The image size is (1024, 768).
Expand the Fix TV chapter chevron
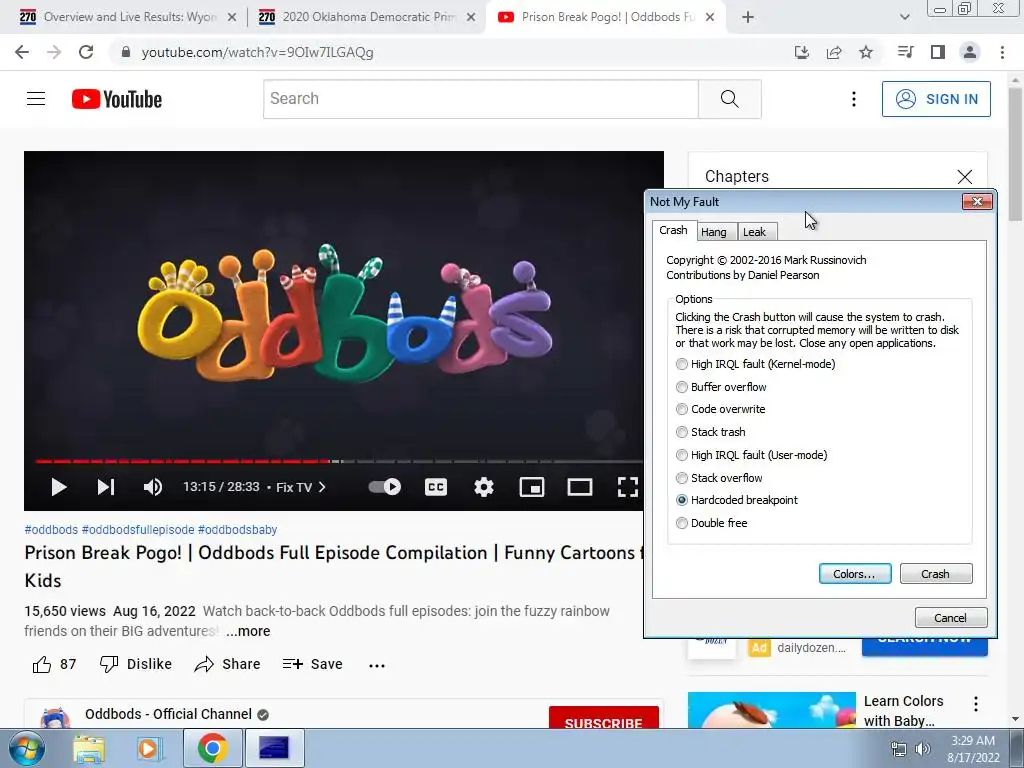tap(322, 487)
